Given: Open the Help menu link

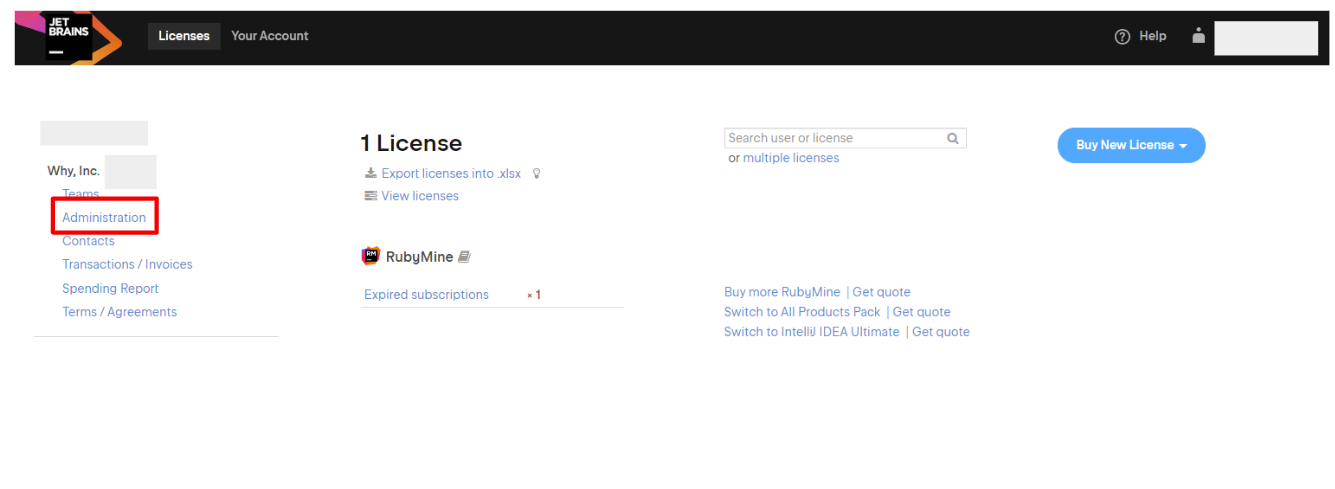Looking at the screenshot, I should coord(1153,36).
